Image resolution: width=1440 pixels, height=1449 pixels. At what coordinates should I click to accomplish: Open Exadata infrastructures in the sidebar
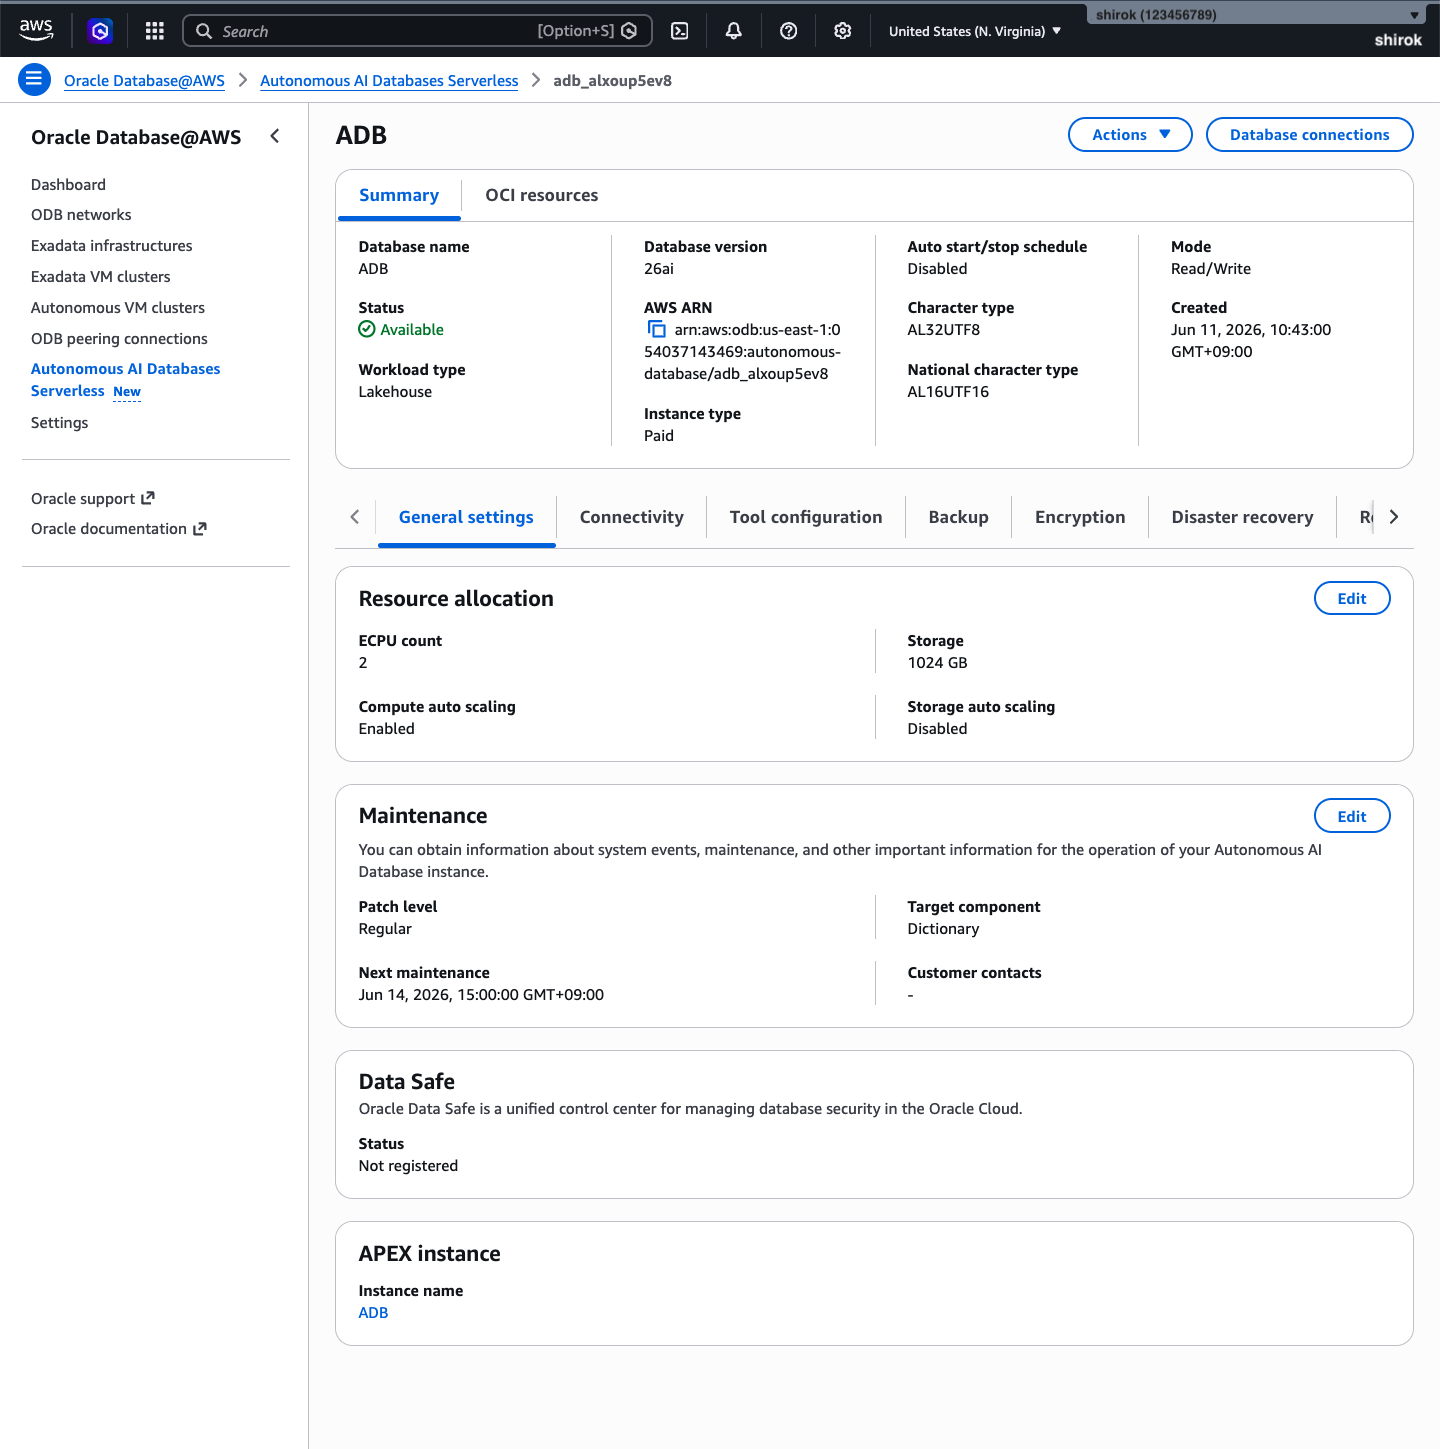112,246
